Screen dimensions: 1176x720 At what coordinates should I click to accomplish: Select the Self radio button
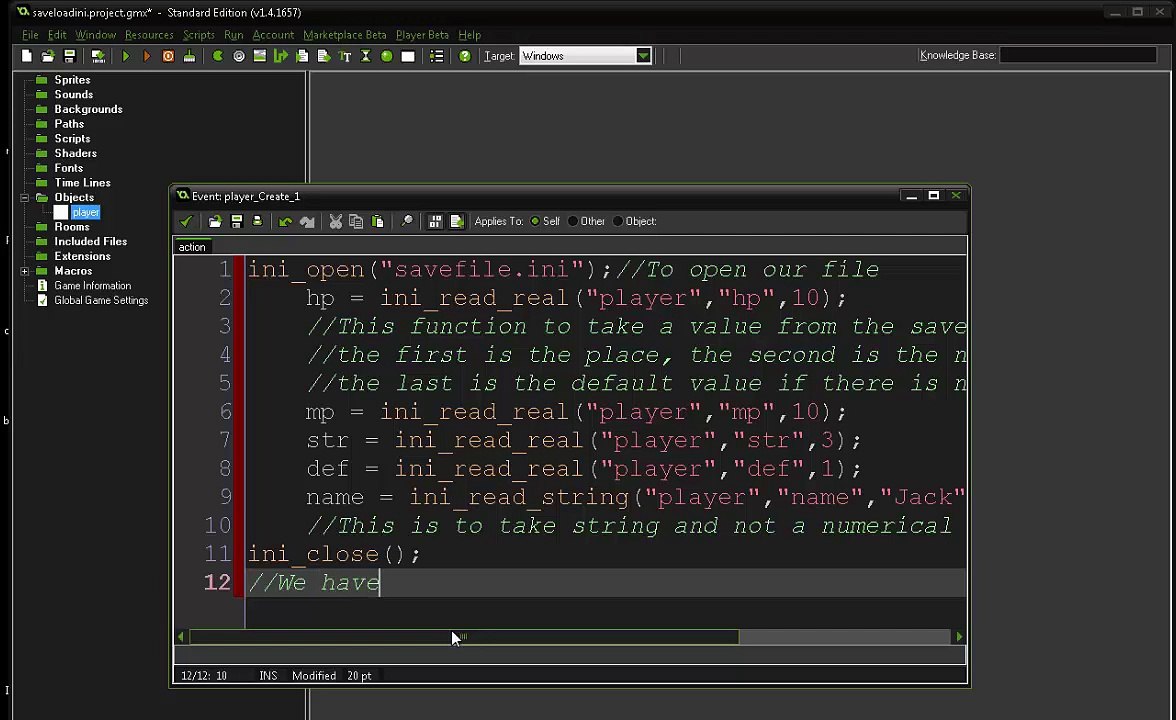535,221
